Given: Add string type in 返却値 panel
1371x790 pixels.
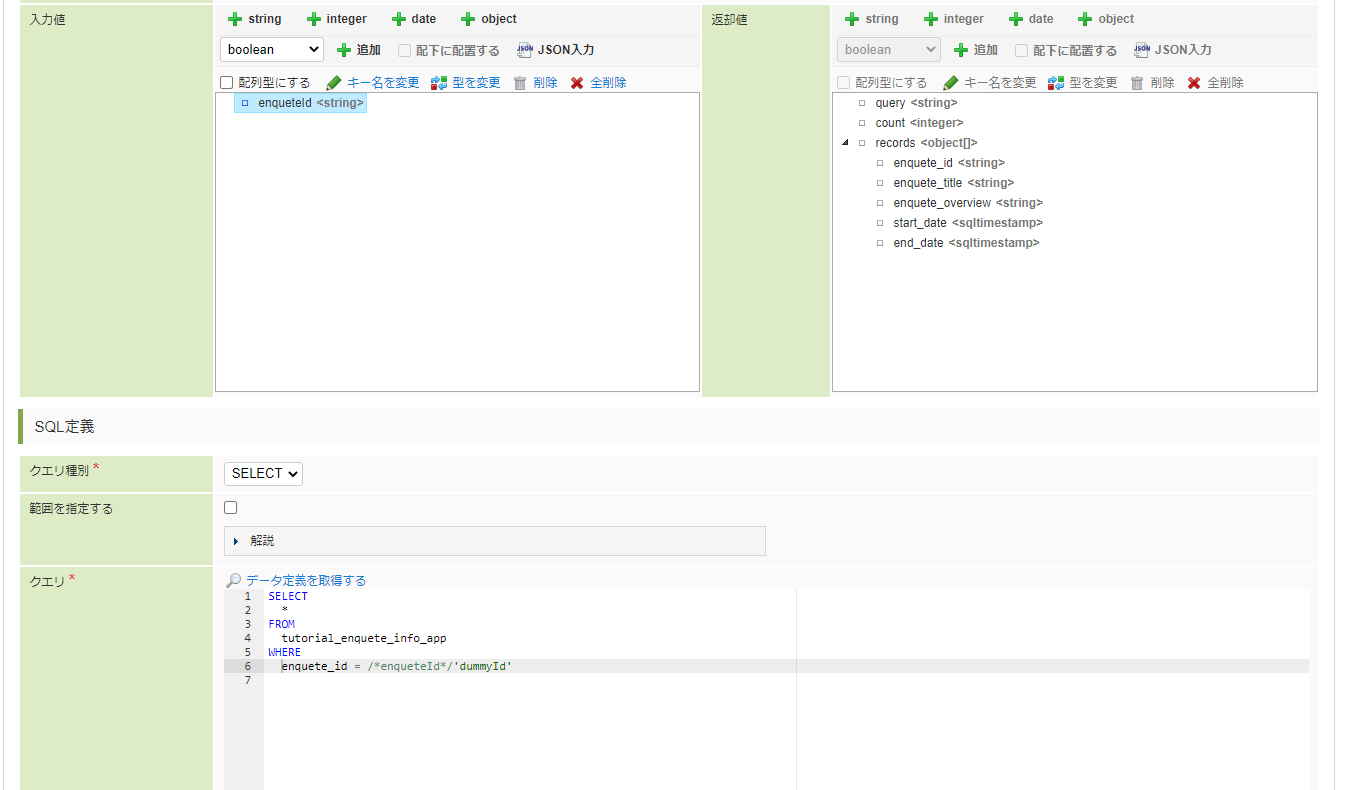Looking at the screenshot, I should (872, 19).
